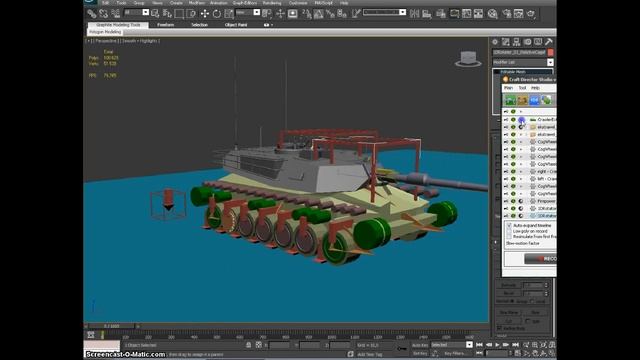
Task: Click the Auto Key button
Action: click(x=420, y=345)
